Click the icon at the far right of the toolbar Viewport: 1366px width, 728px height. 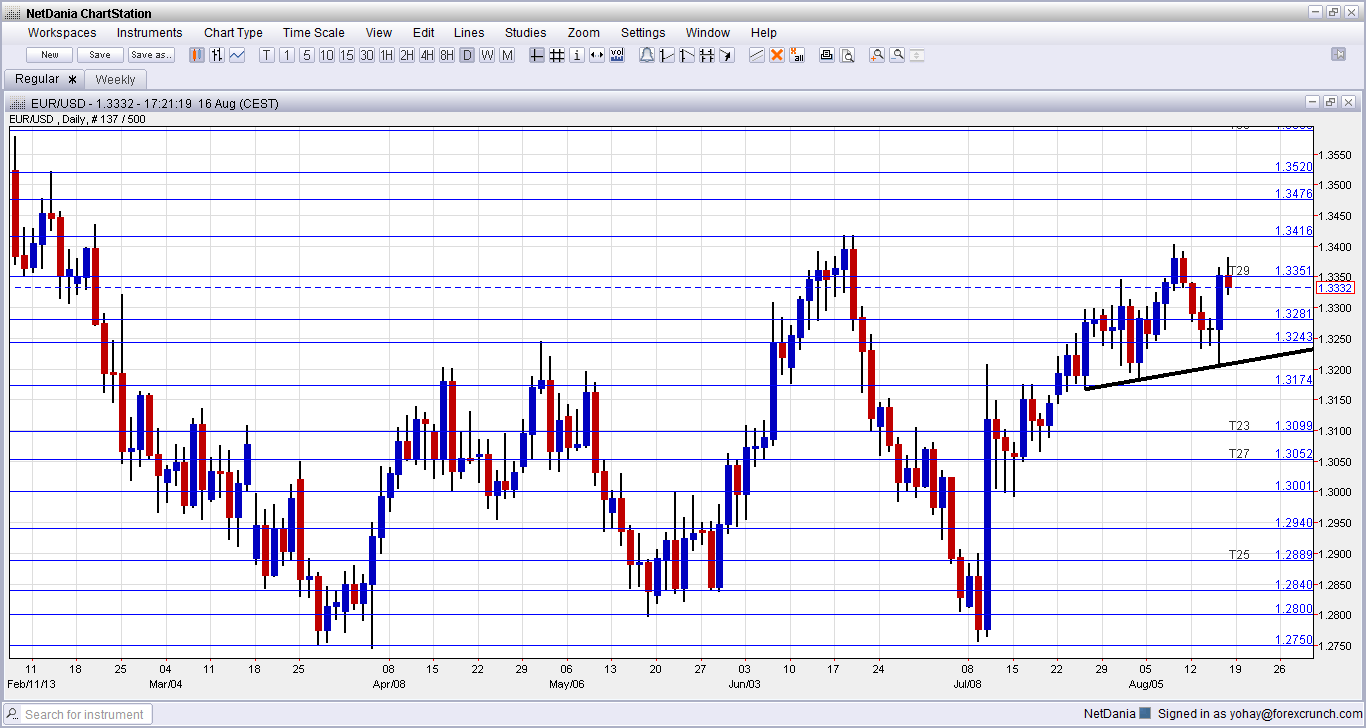point(1339,54)
